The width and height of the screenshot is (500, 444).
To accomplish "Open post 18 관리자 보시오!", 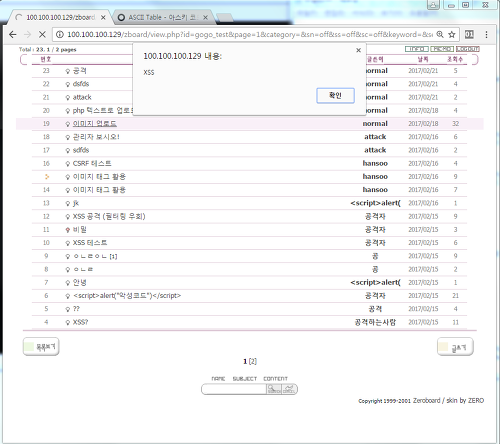I will click(96, 137).
